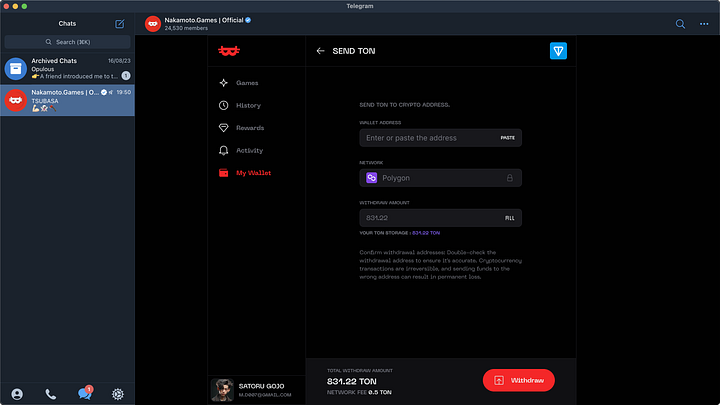Open the Network Polygon selector
720x405 pixels.
[440, 178]
